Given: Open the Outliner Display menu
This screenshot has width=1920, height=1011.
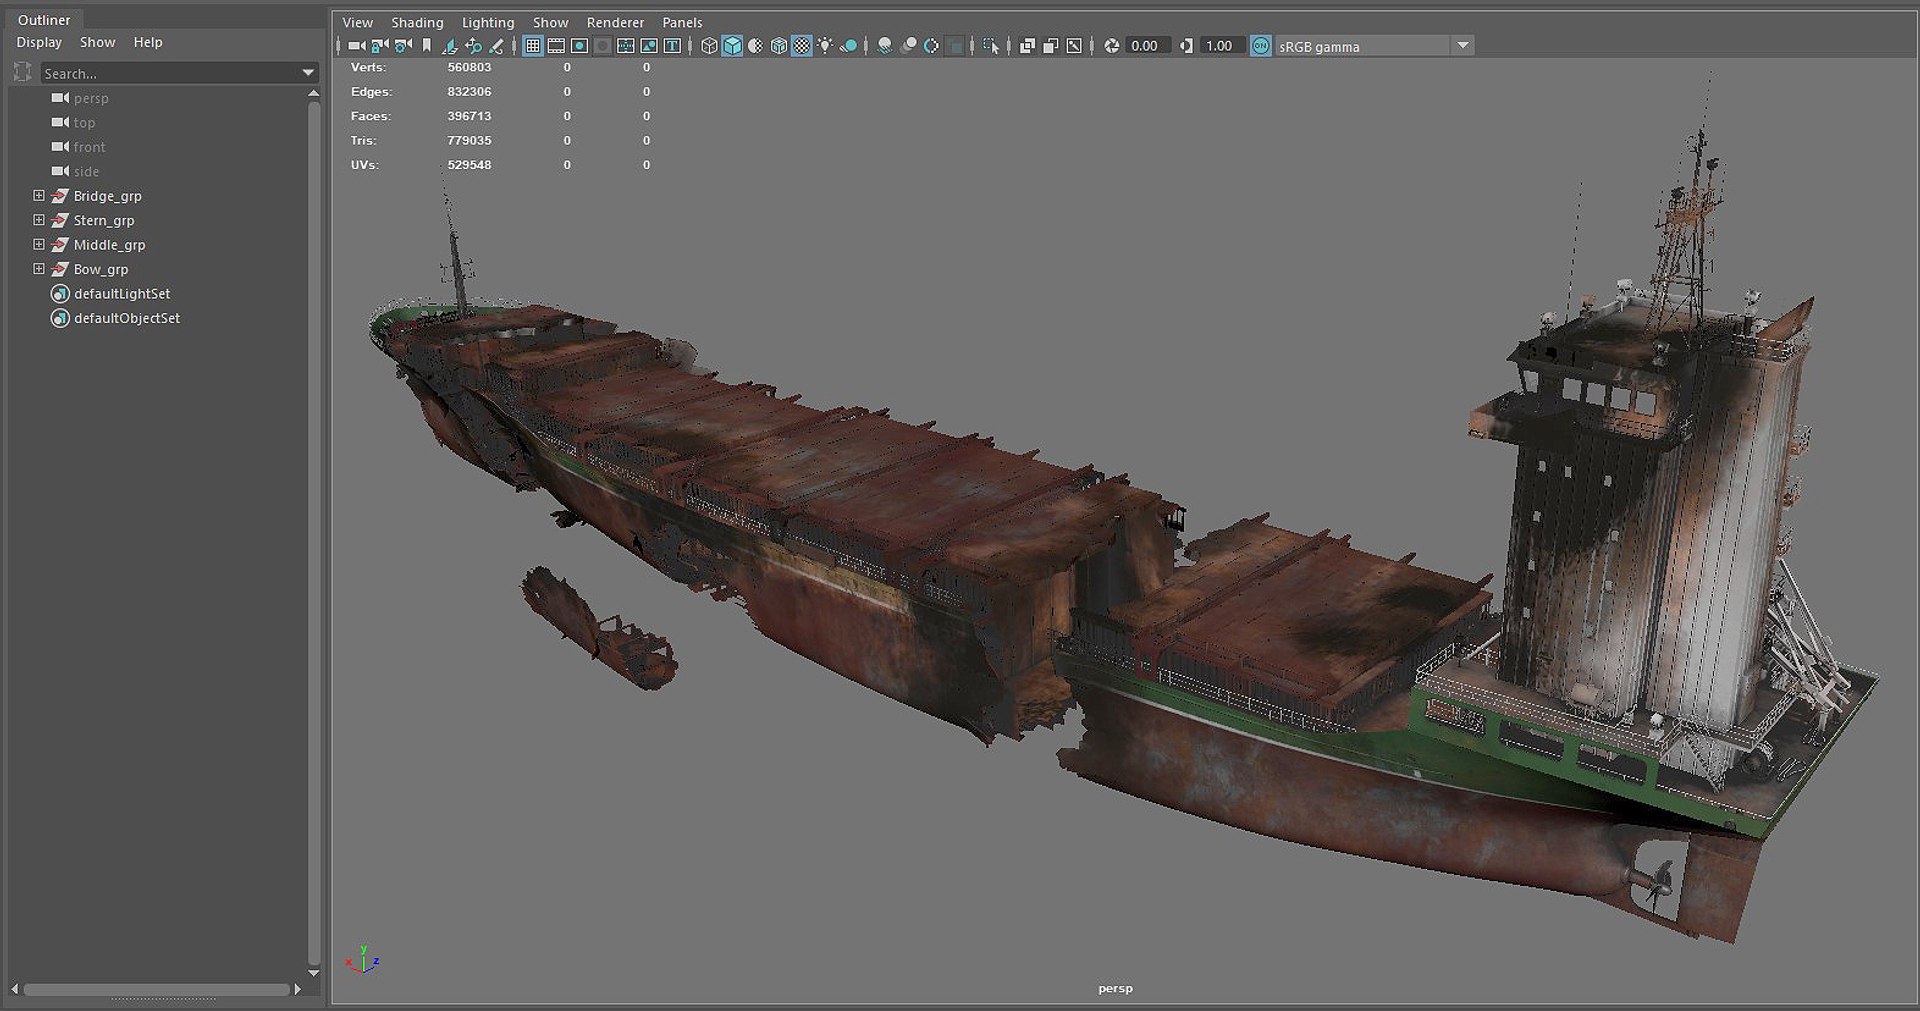Looking at the screenshot, I should [39, 42].
